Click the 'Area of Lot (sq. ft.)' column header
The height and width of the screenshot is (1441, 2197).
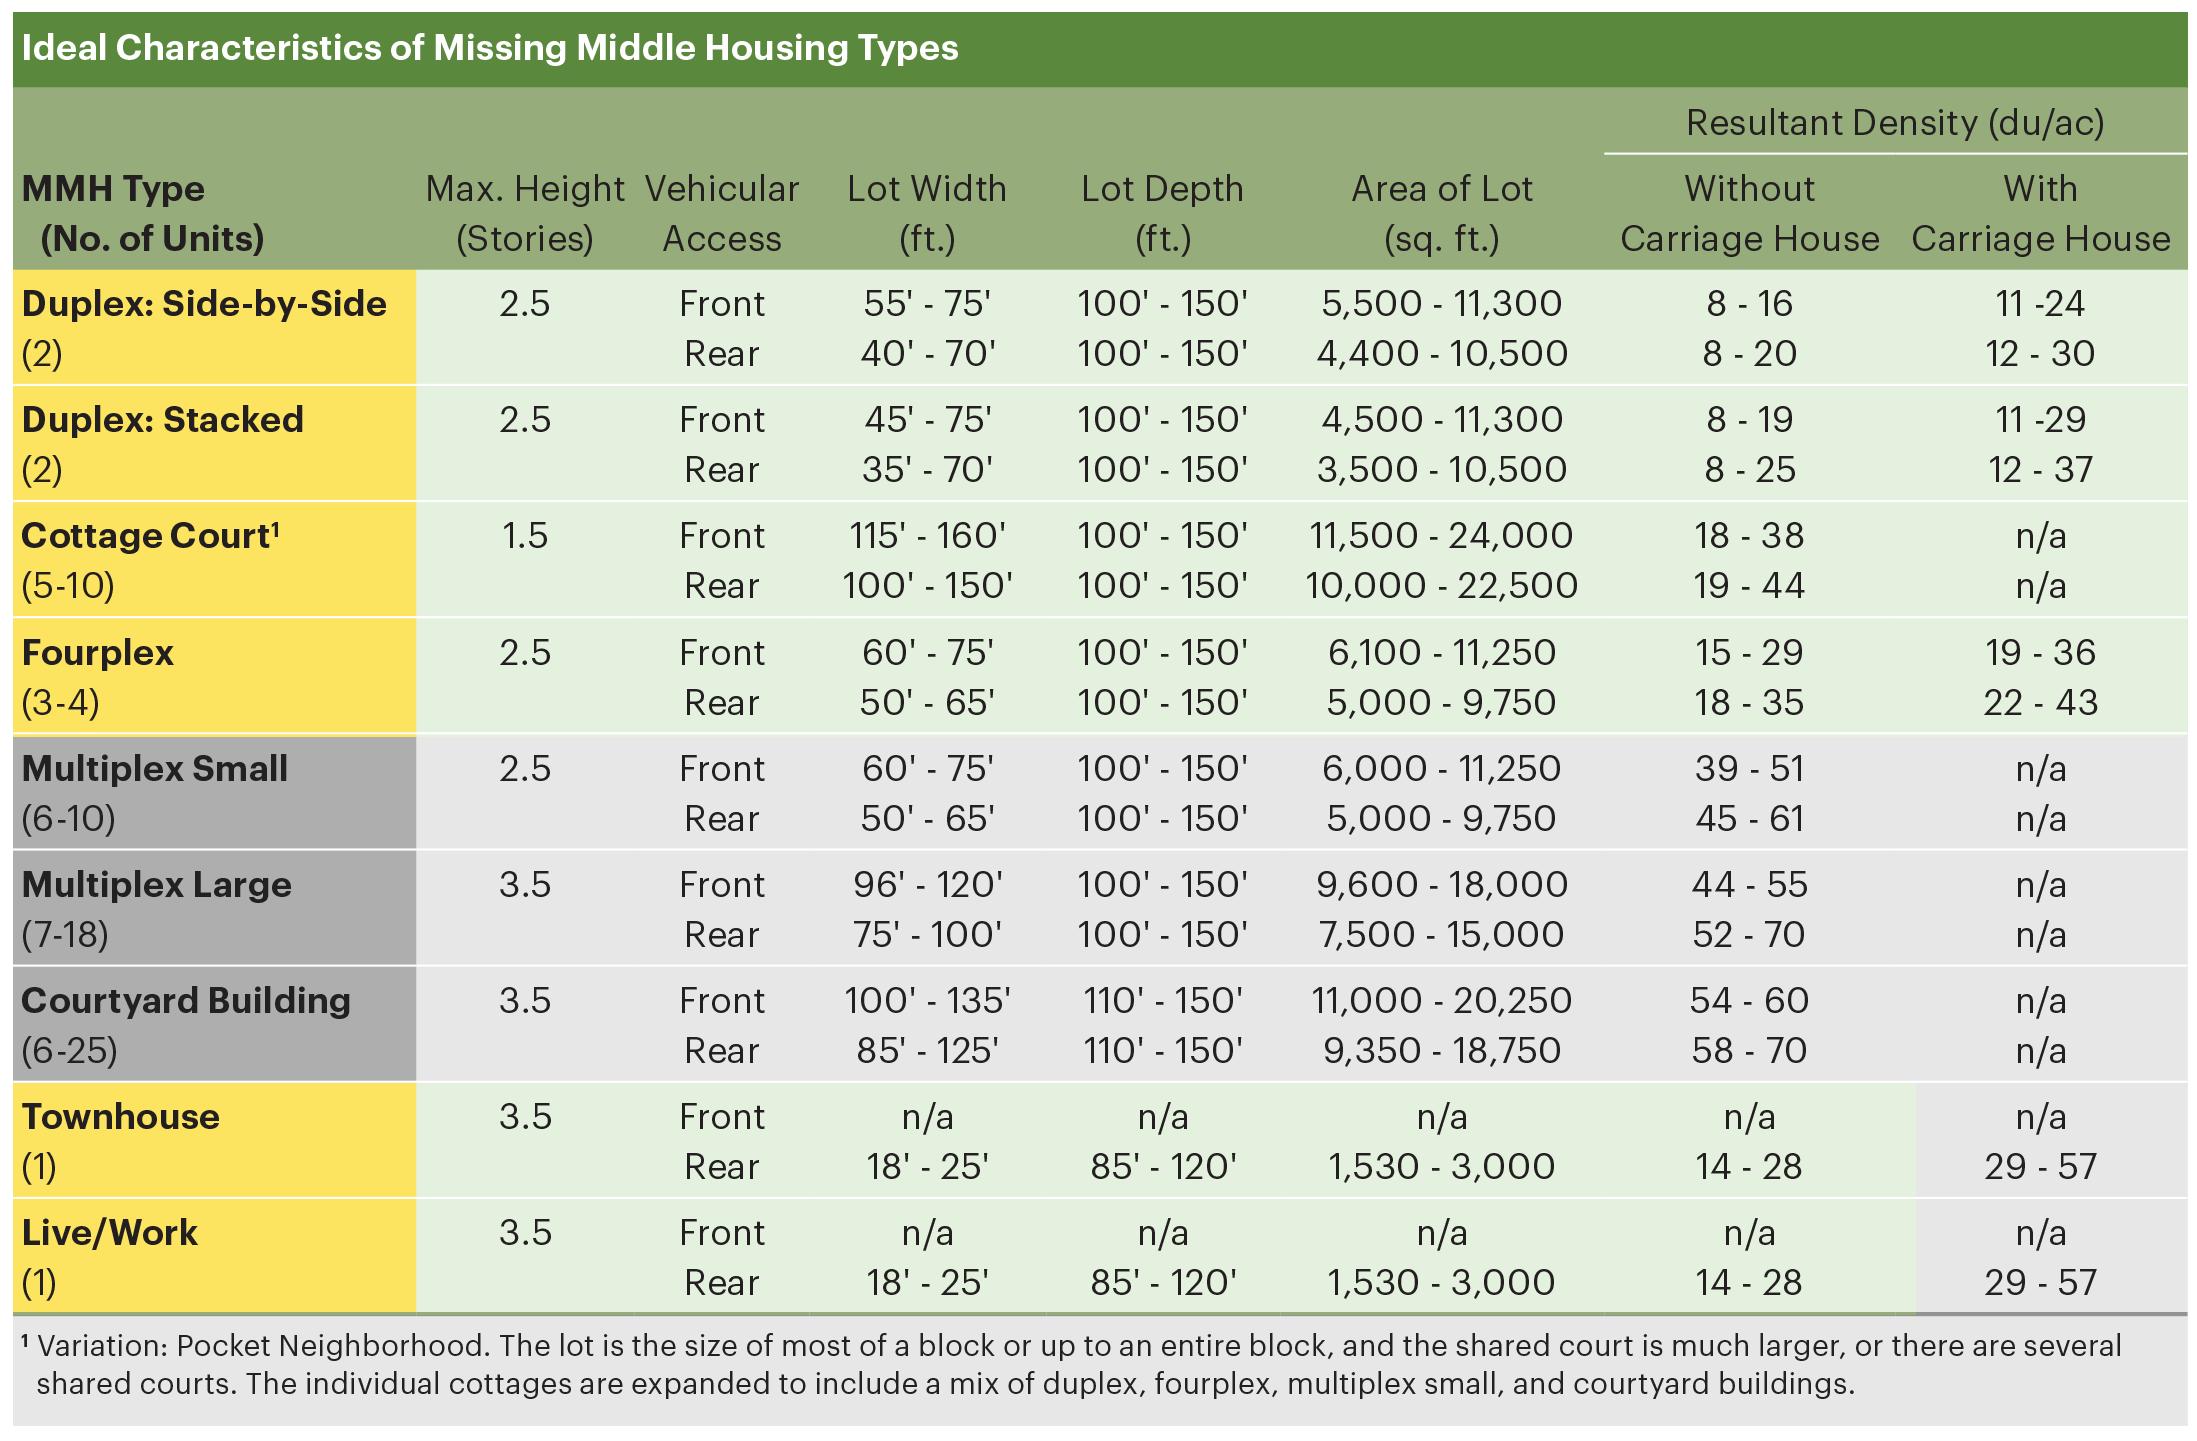tap(1442, 214)
